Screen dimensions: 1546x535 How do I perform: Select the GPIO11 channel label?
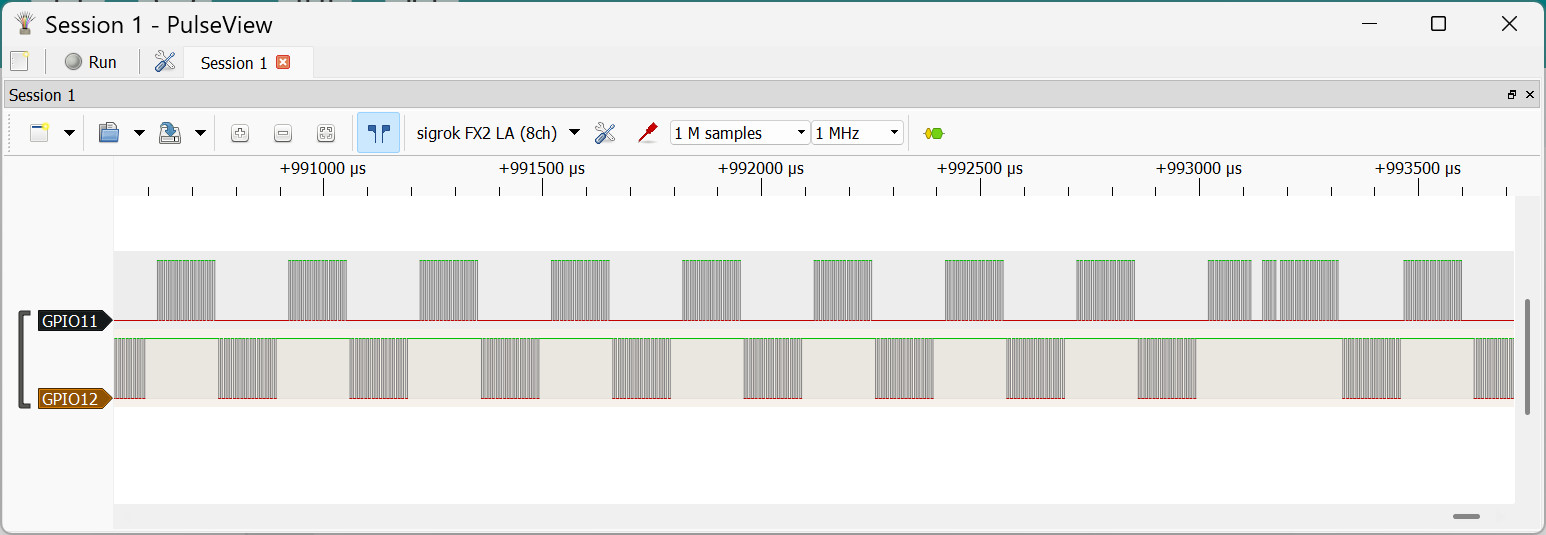point(74,321)
